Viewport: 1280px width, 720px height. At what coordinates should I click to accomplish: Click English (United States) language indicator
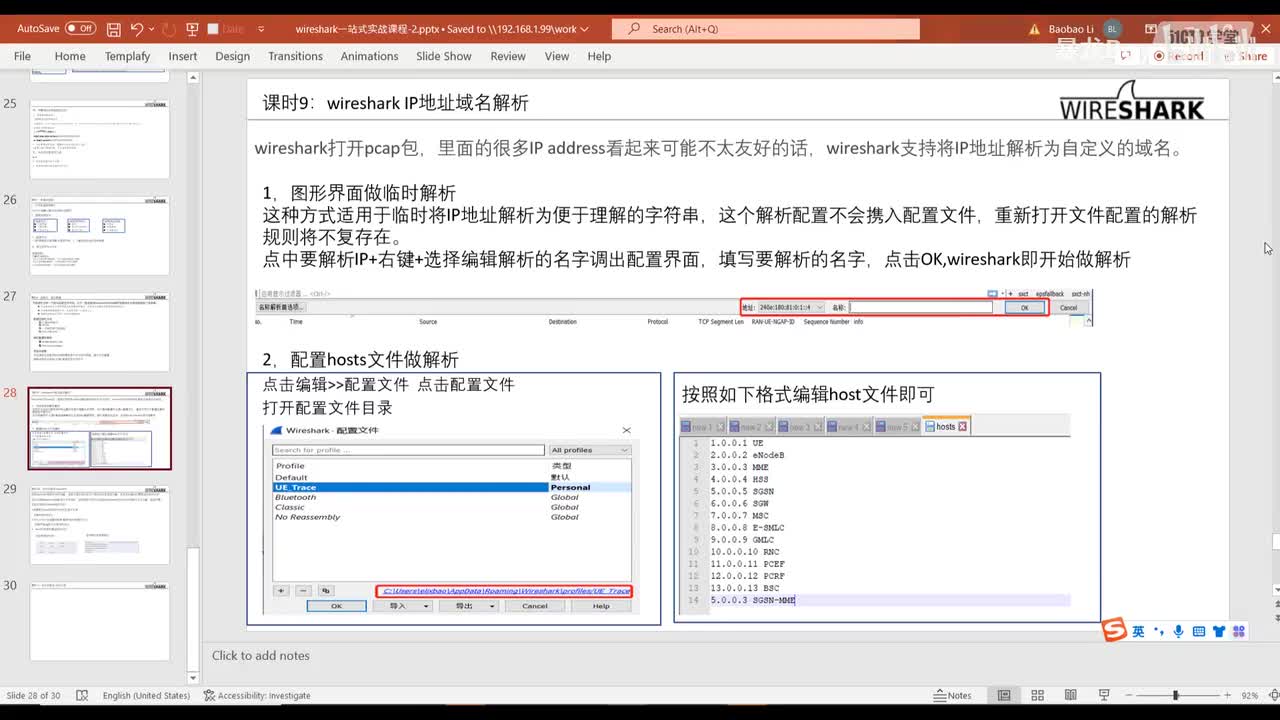(x=146, y=695)
